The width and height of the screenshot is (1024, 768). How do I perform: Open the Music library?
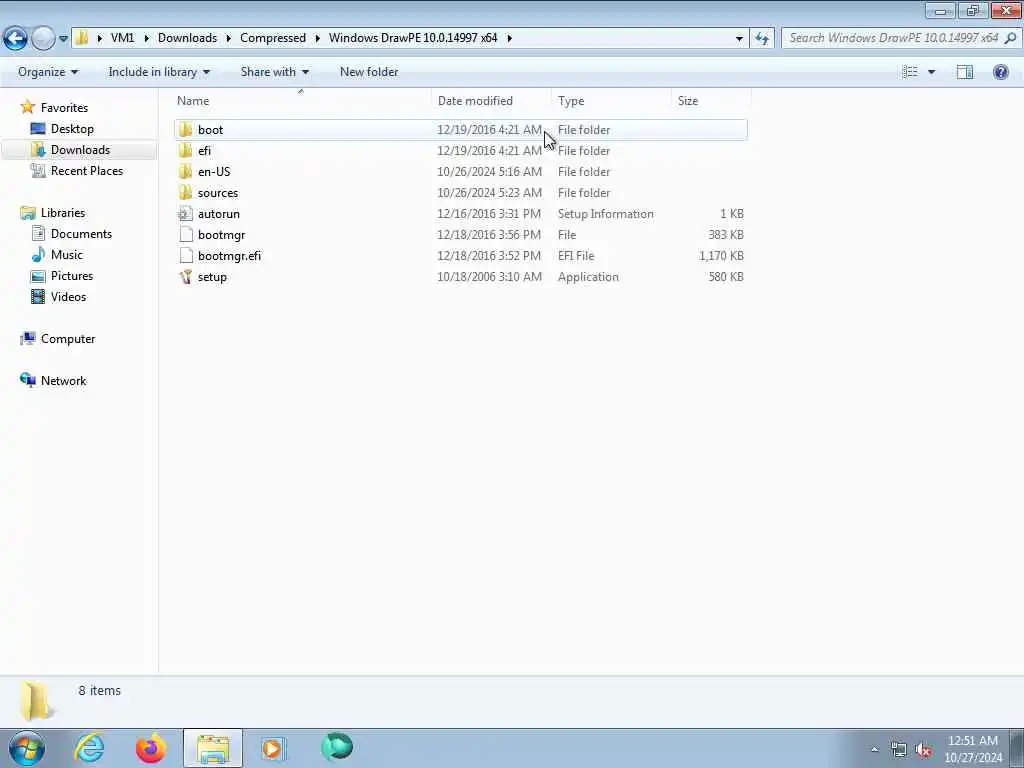(x=67, y=255)
